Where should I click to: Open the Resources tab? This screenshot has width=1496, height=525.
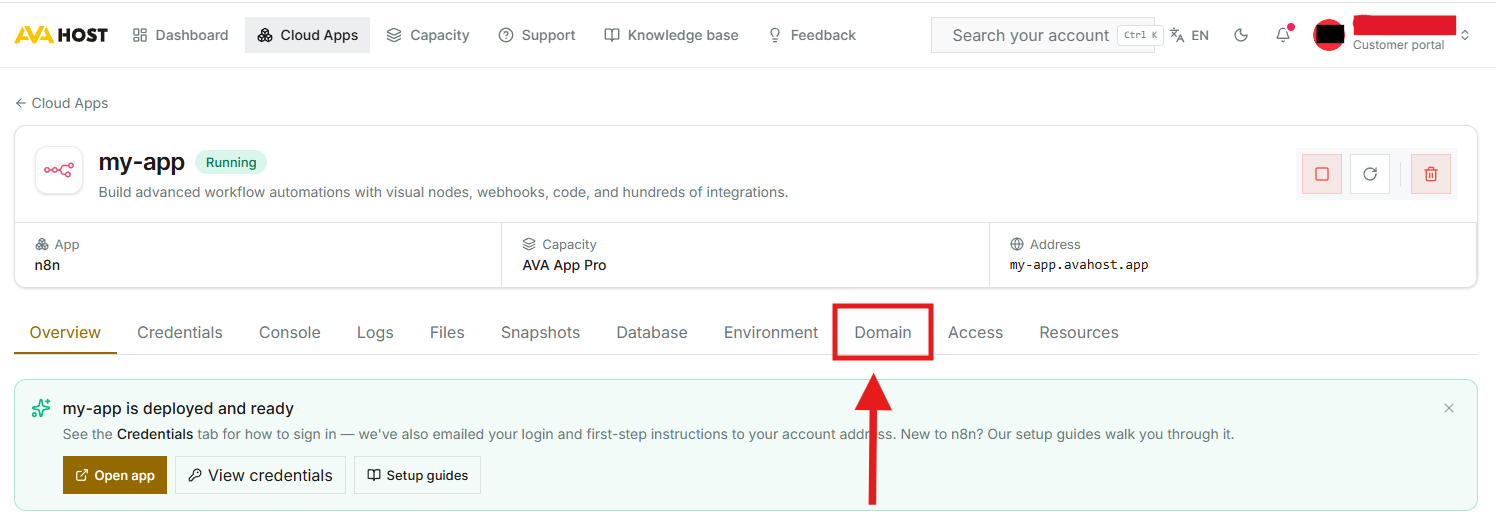click(1079, 332)
